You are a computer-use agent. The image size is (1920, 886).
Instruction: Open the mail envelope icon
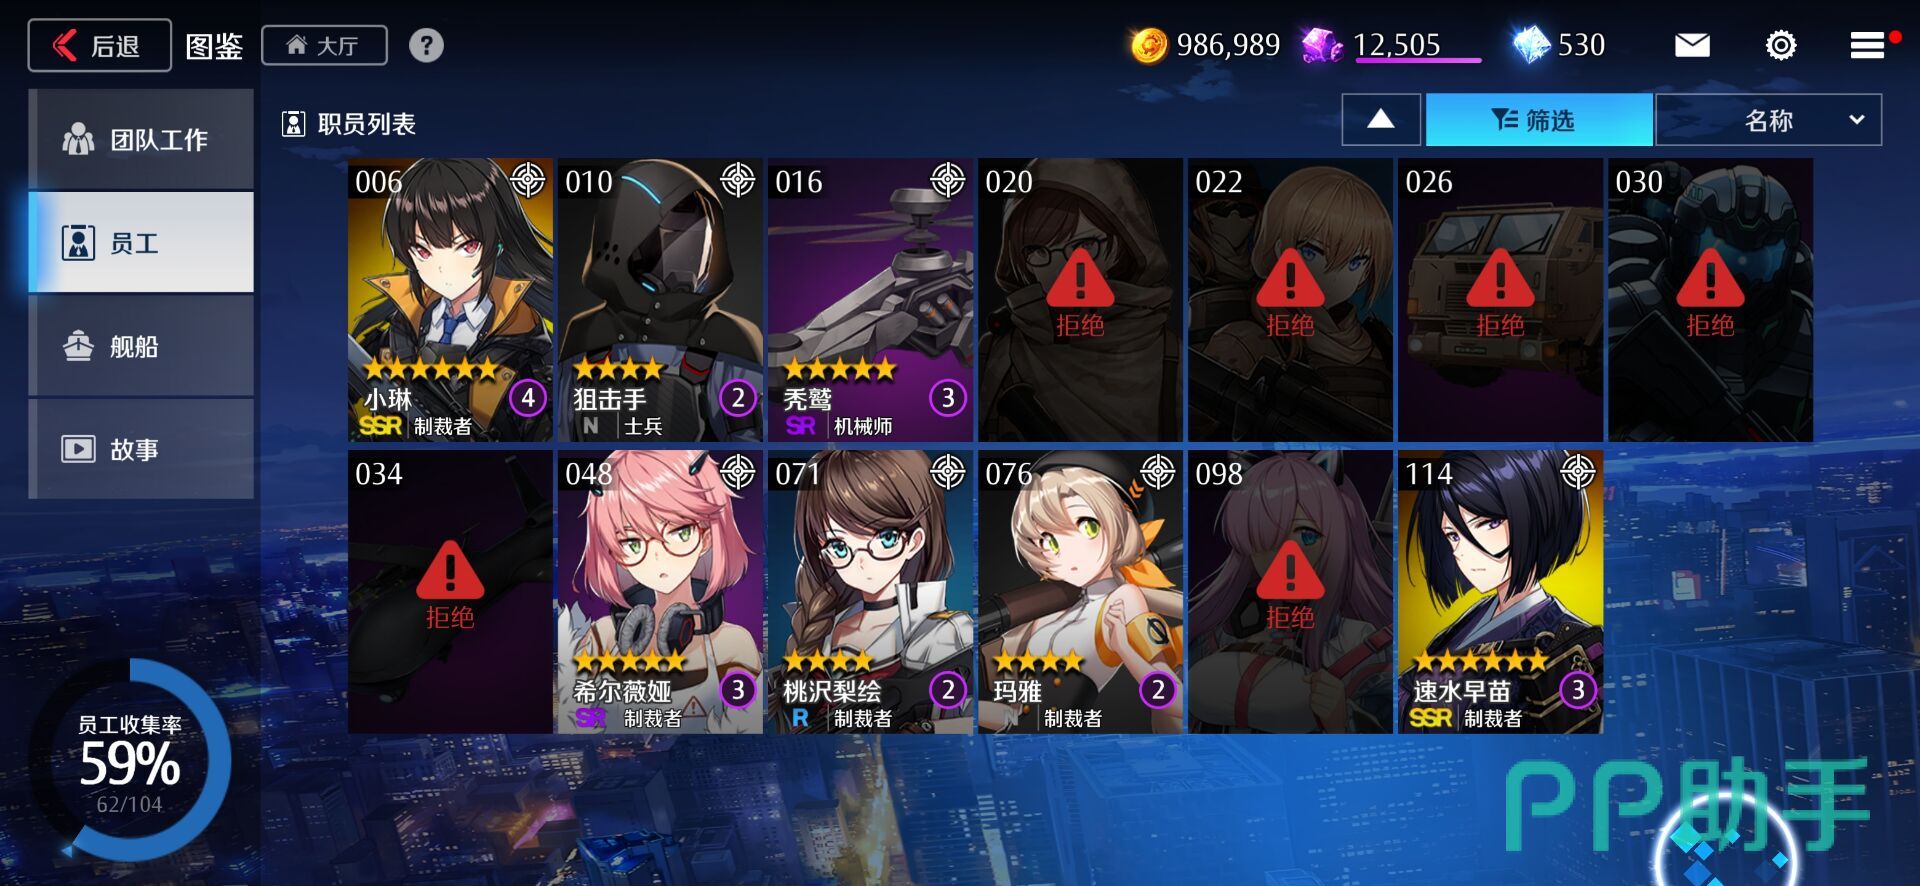coord(1692,45)
